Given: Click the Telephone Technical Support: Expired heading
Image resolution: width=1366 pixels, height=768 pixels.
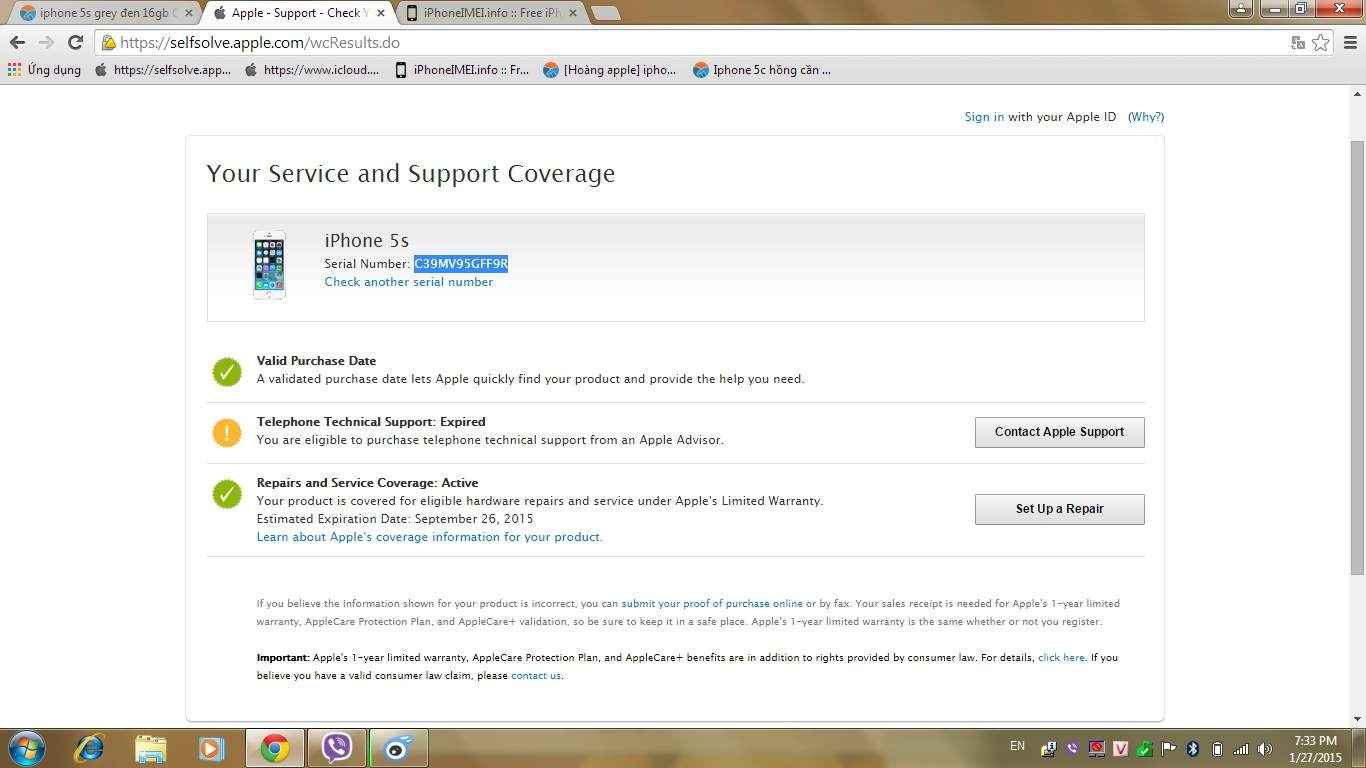Looking at the screenshot, I should [371, 422].
